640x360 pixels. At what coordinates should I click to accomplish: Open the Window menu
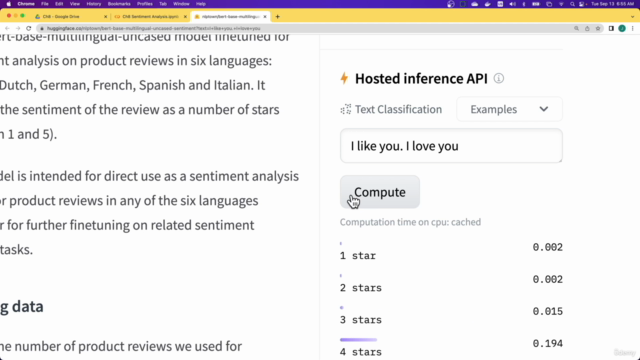[x=181, y=4]
